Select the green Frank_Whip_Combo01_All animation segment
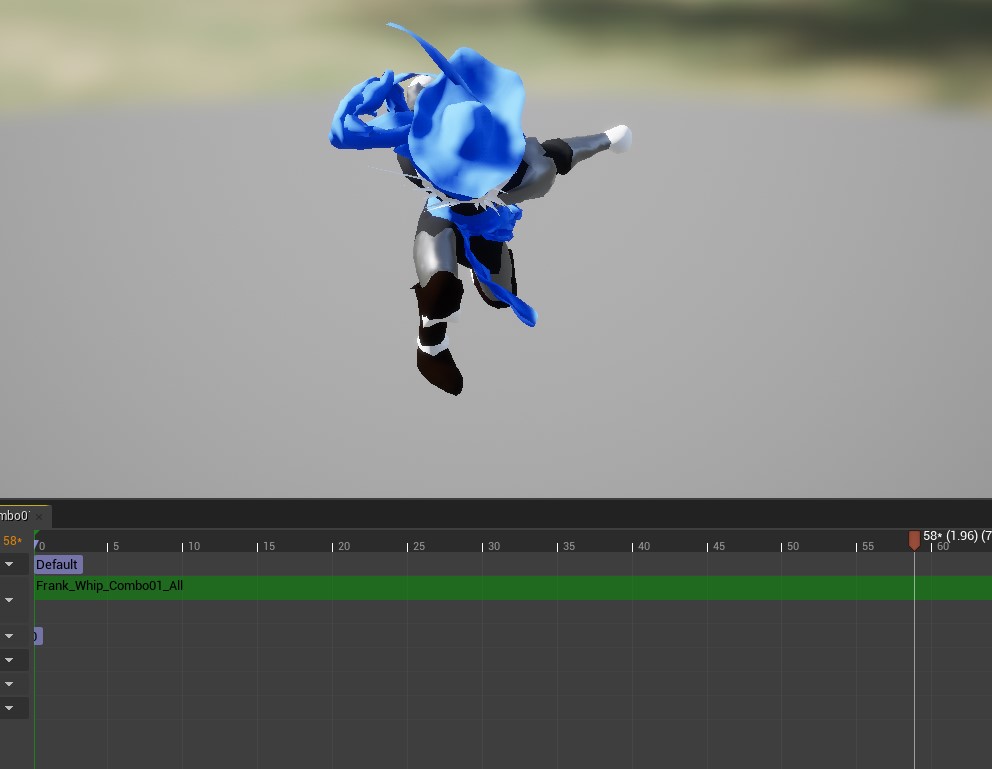The width and height of the screenshot is (992, 769). [500, 587]
